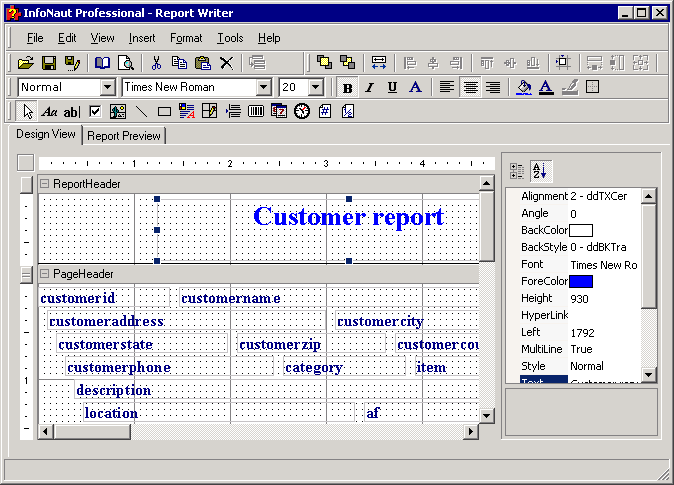Collapse the PageHeader section
The width and height of the screenshot is (674, 485).
[x=44, y=273]
